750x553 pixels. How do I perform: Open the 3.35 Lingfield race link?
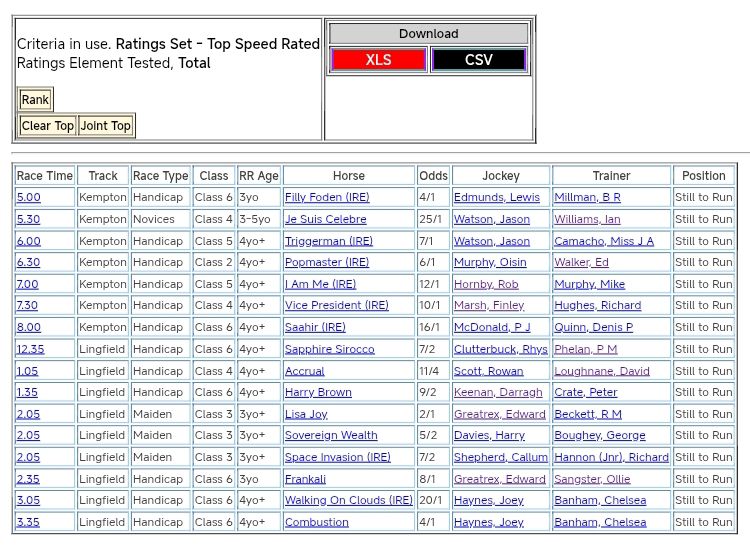tap(29, 522)
